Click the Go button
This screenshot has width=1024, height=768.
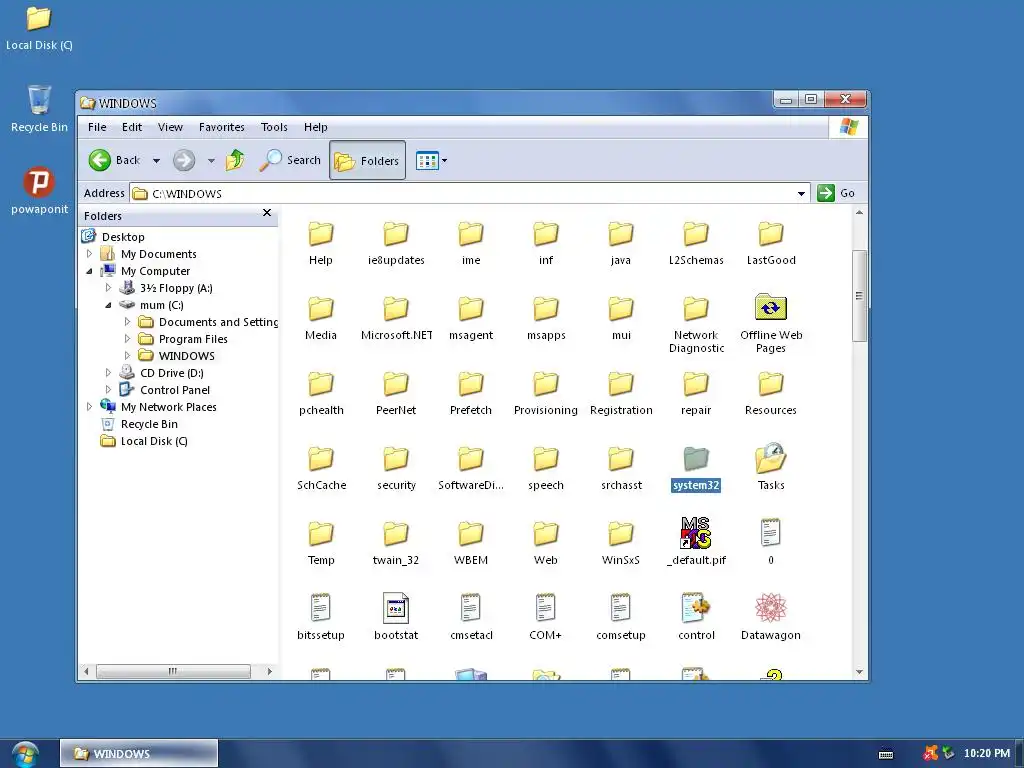[x=837, y=193]
